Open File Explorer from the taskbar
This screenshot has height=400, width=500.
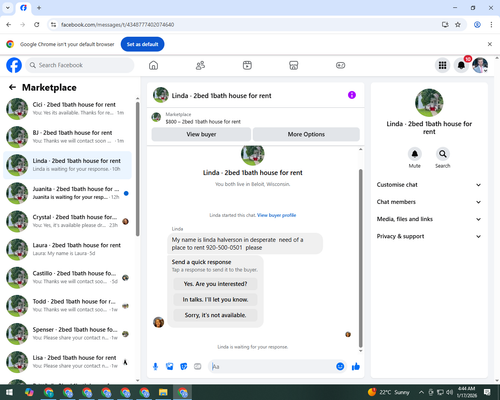163,392
